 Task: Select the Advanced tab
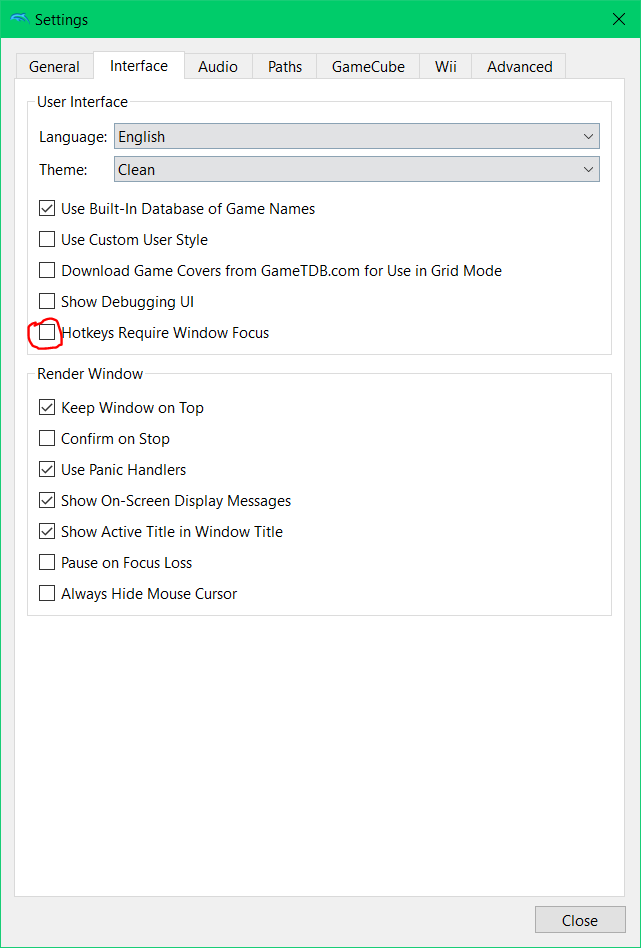click(519, 67)
